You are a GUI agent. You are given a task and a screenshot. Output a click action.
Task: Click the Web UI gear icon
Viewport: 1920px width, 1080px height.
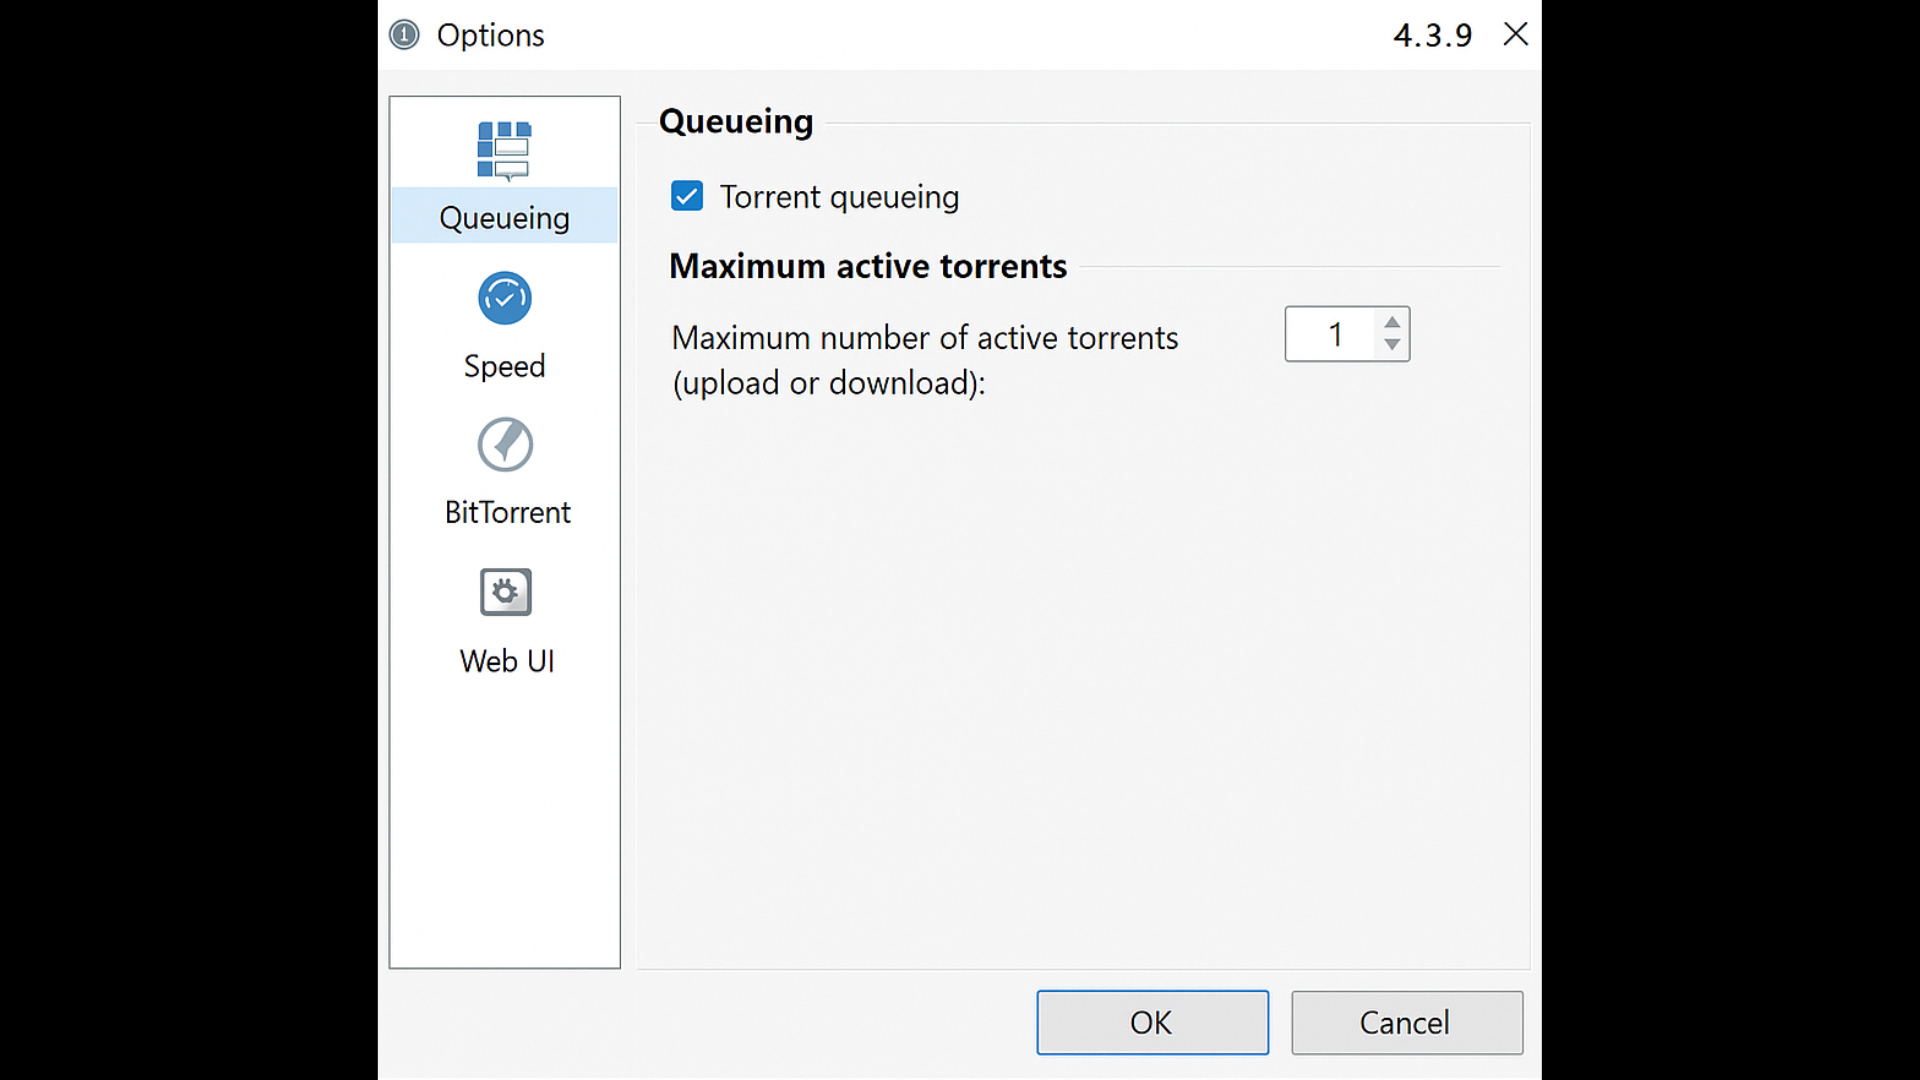[506, 592]
